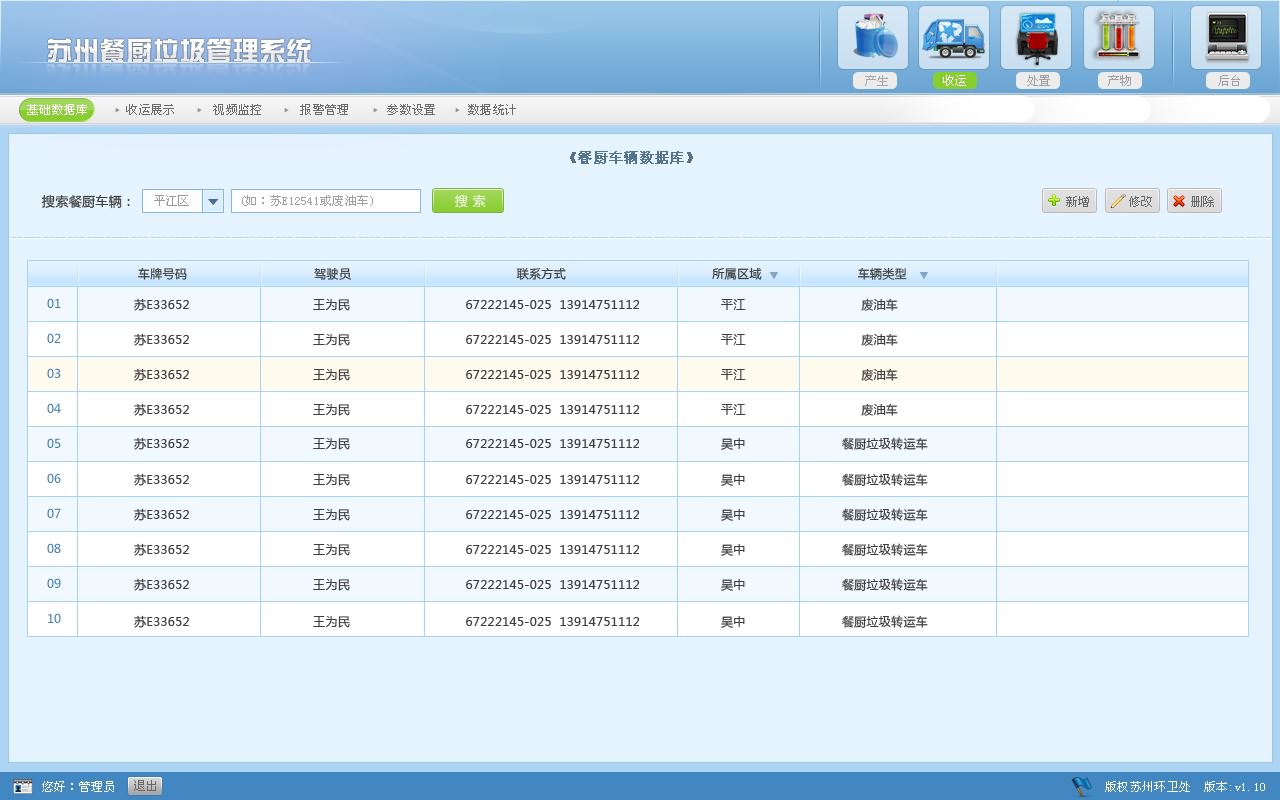Expand the 平江区 district dropdown
Viewport: 1280px width, 800px height.
[213, 201]
